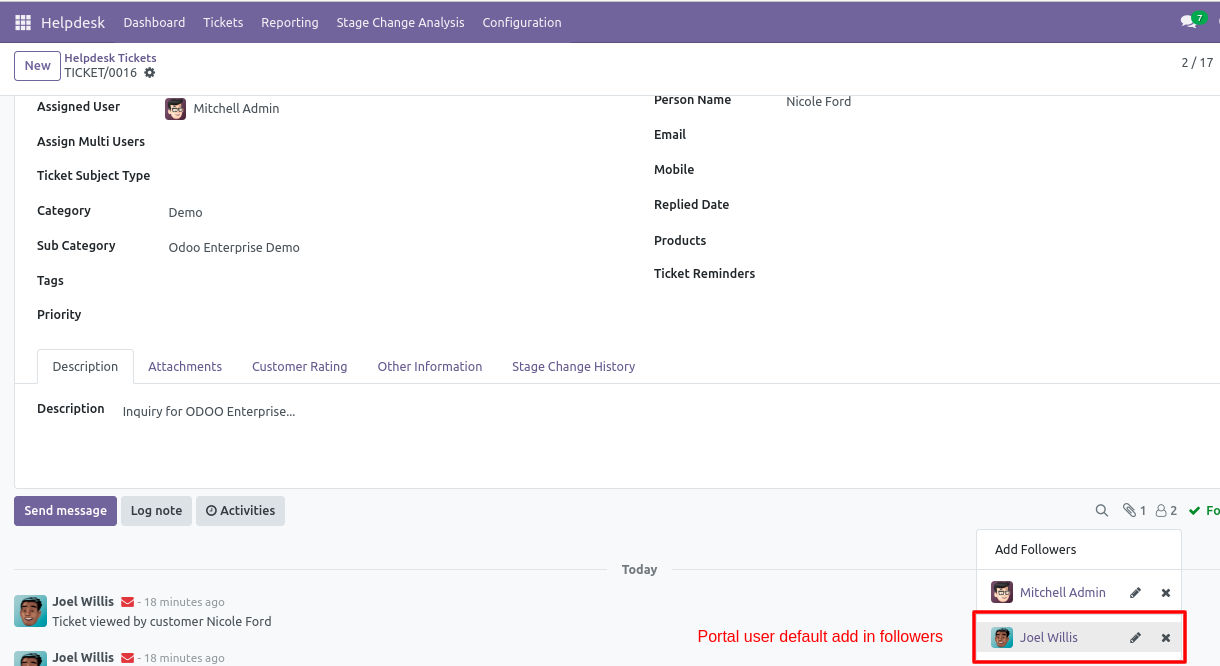Viewport: 1220px width, 666px height.
Task: Open Mitchell Admin follower link
Action: tap(1063, 593)
